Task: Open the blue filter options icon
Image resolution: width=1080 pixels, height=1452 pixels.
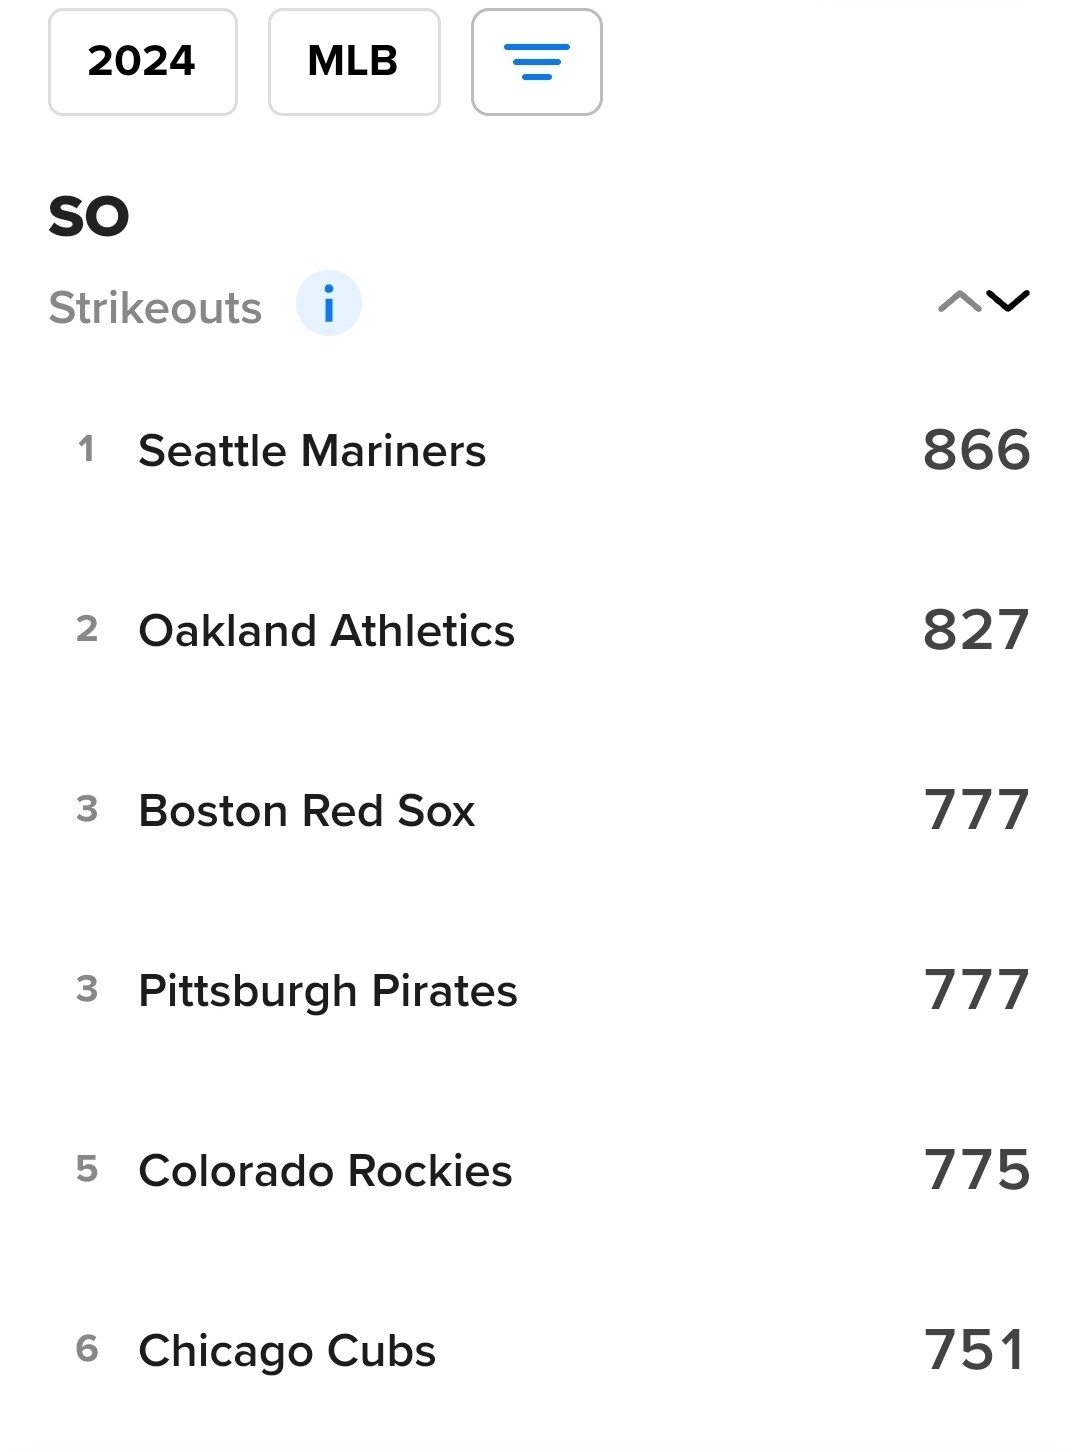Action: coord(536,62)
